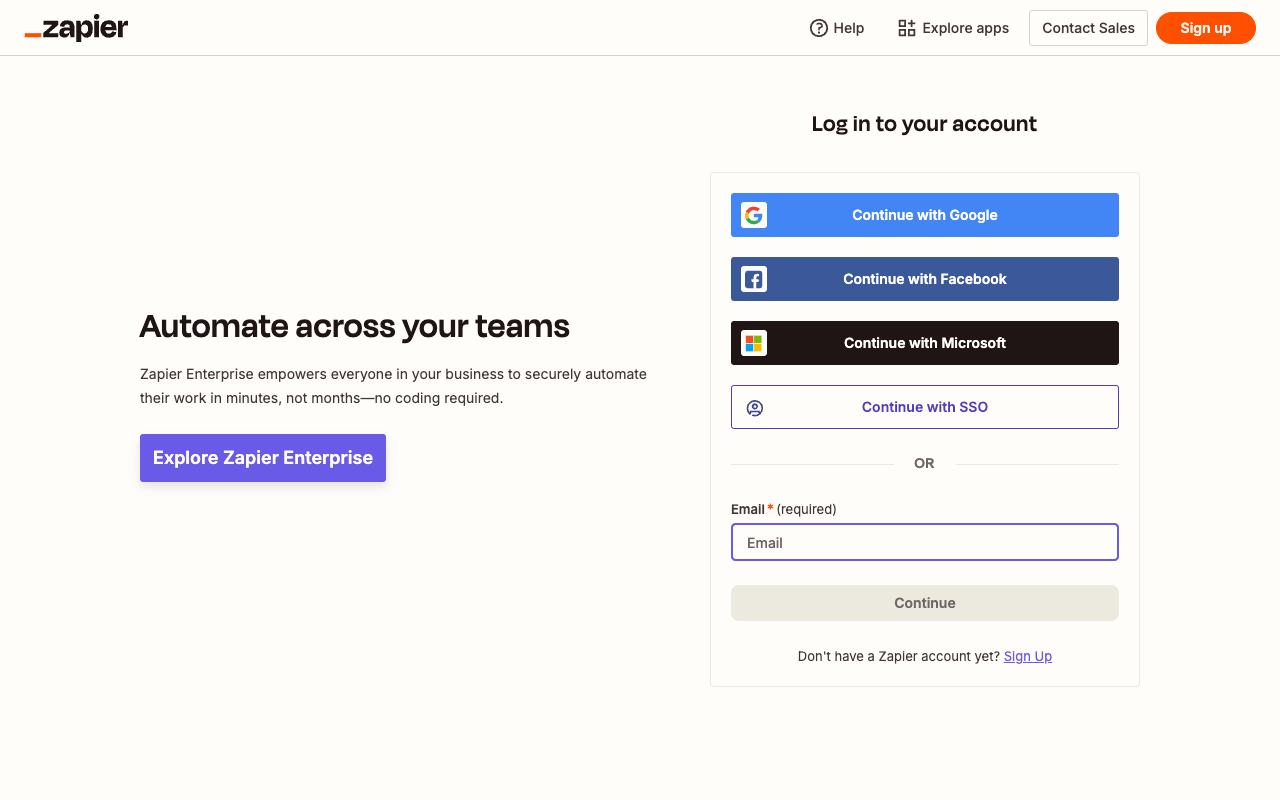Click Explore Zapier Enterprise button
Screen dimensions: 1280x800
tap(263, 458)
